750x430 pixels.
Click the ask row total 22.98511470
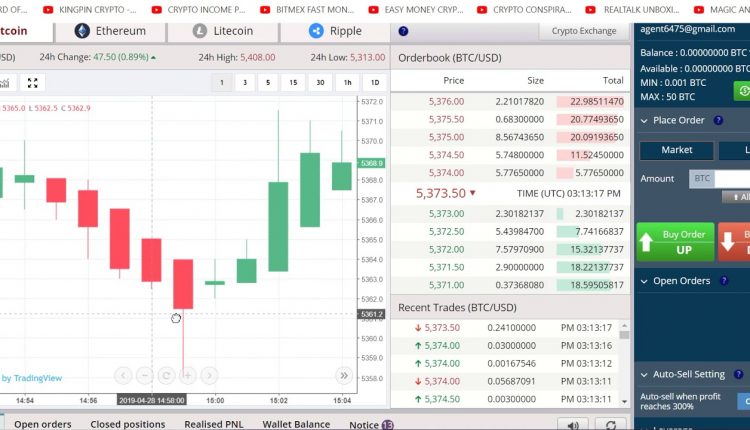pyautogui.click(x=596, y=101)
